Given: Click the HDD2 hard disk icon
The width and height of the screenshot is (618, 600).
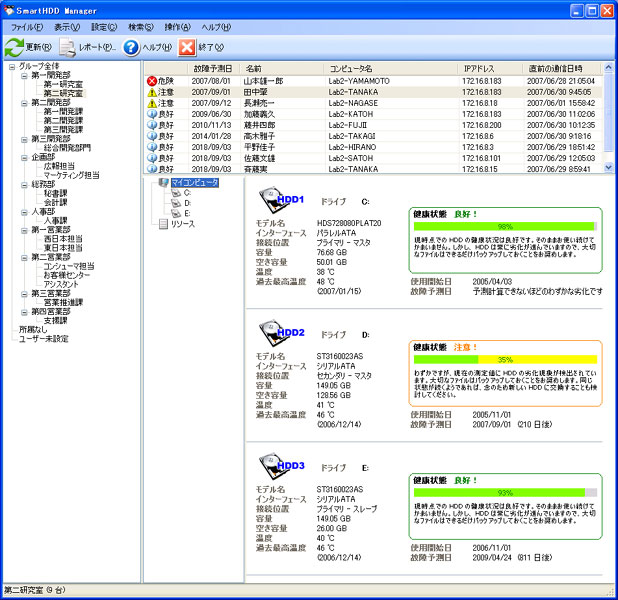Looking at the screenshot, I should (272, 334).
